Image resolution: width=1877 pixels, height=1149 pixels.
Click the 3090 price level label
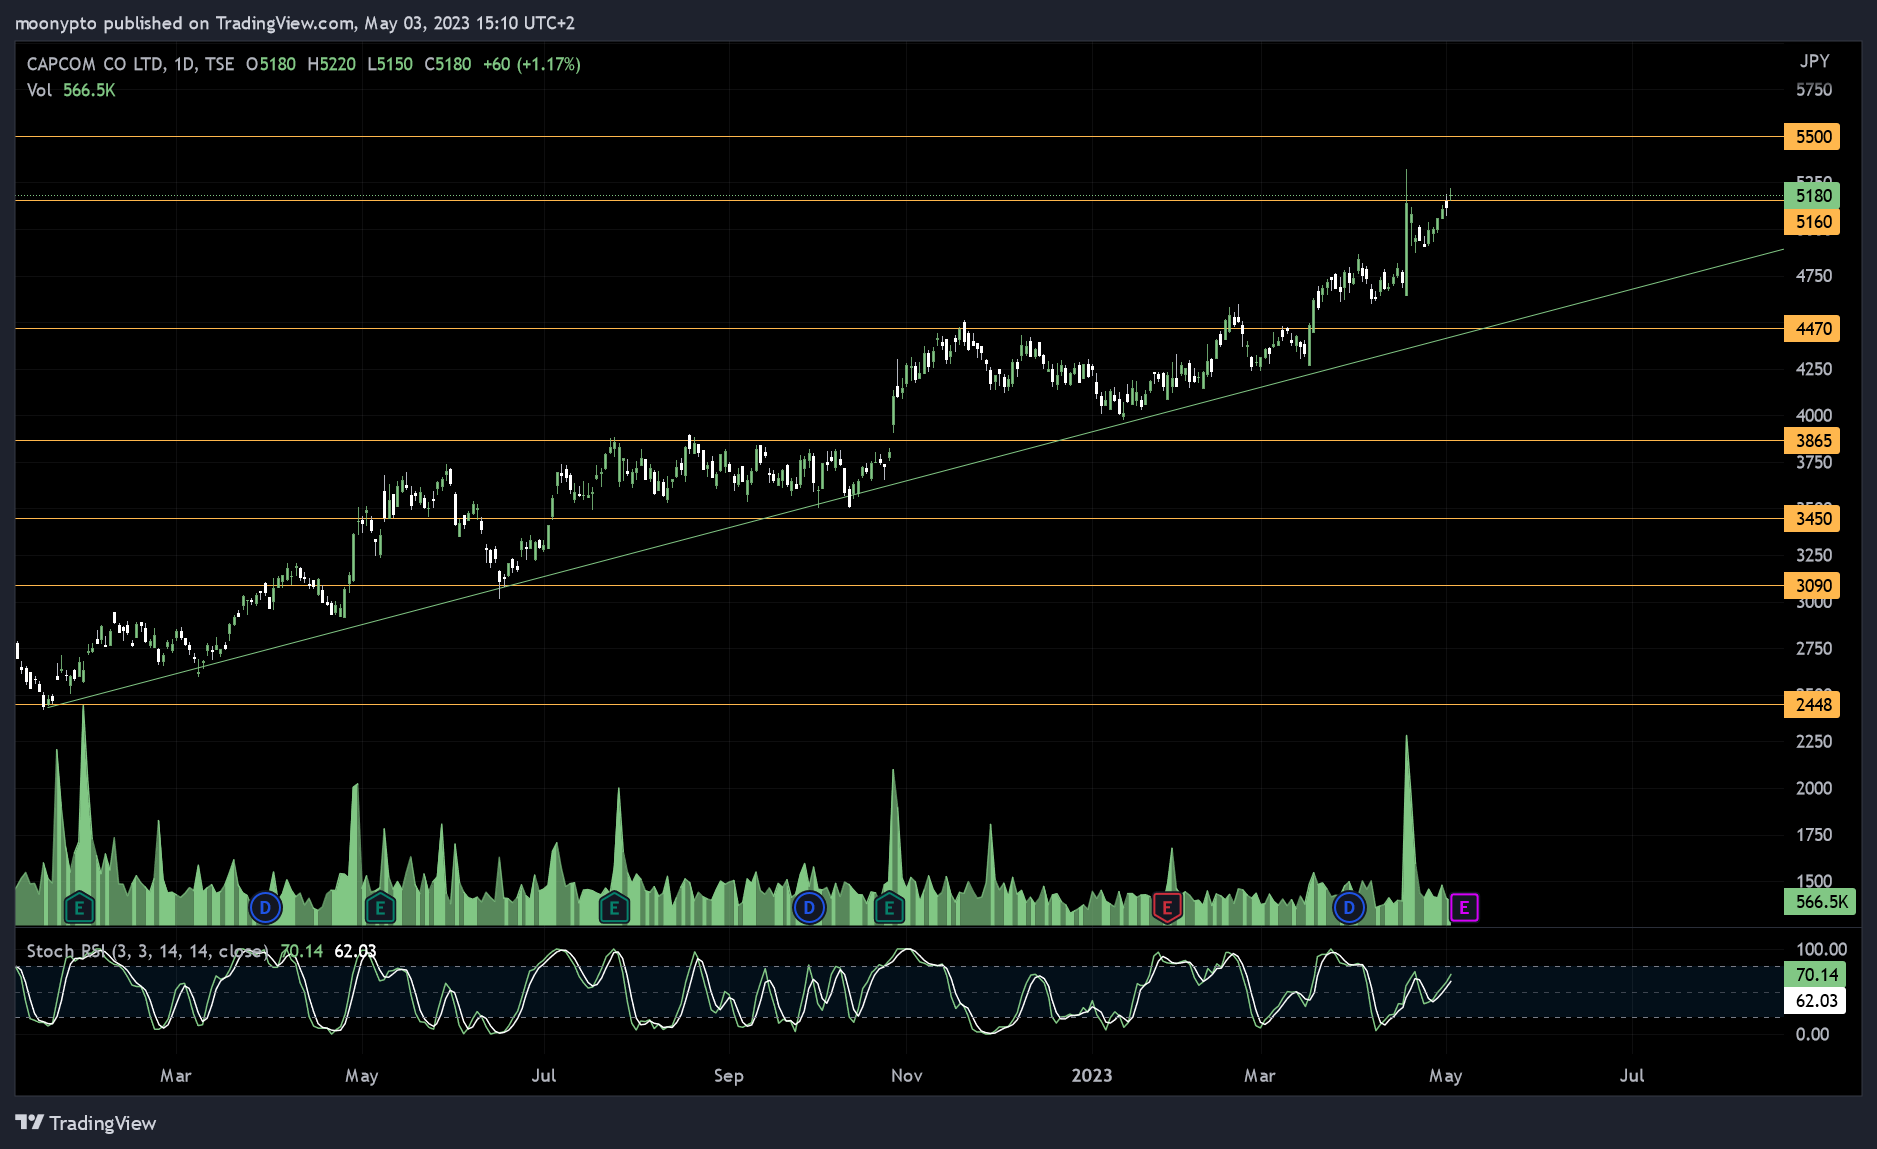coord(1812,585)
